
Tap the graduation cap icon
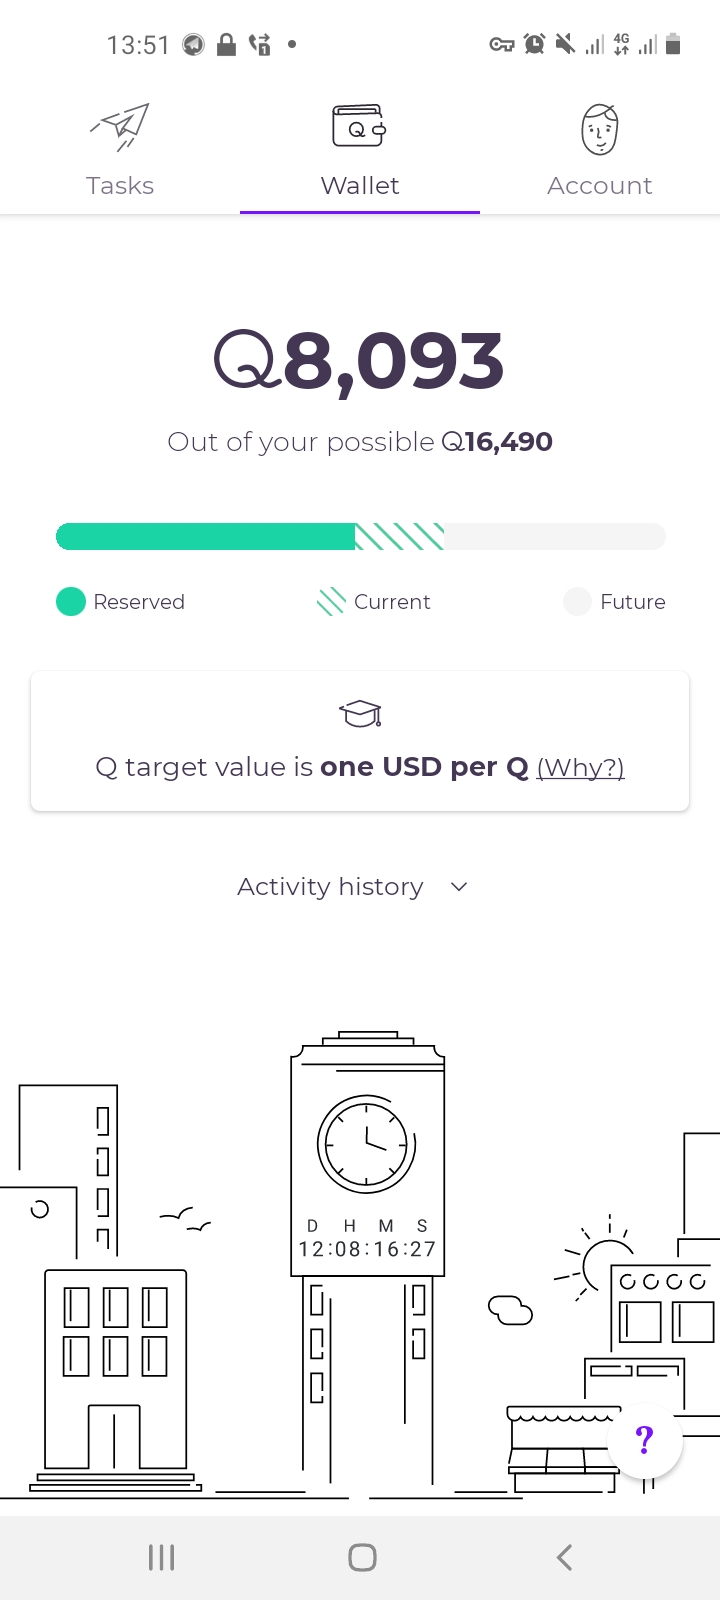[360, 713]
